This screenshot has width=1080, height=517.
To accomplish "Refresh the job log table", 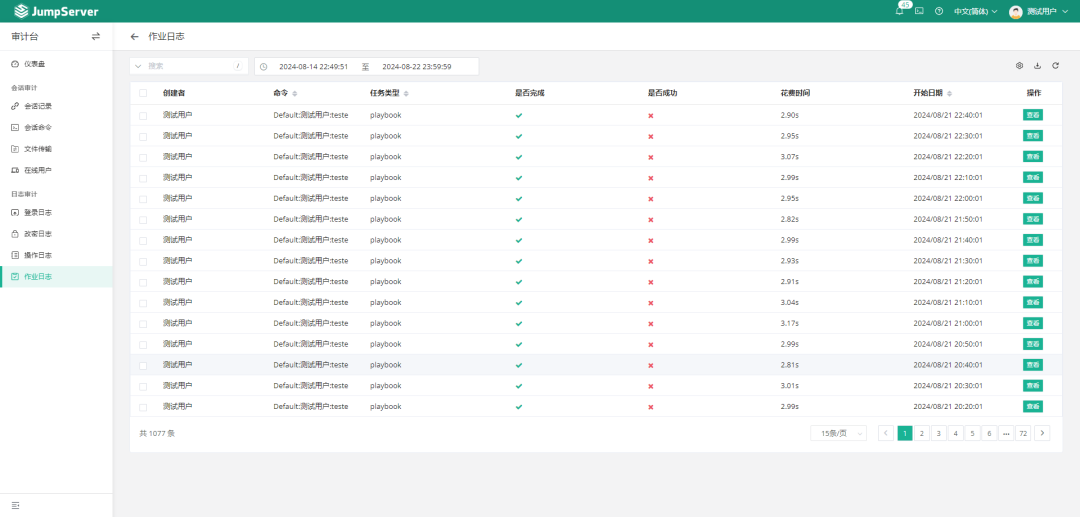I will click(1055, 66).
